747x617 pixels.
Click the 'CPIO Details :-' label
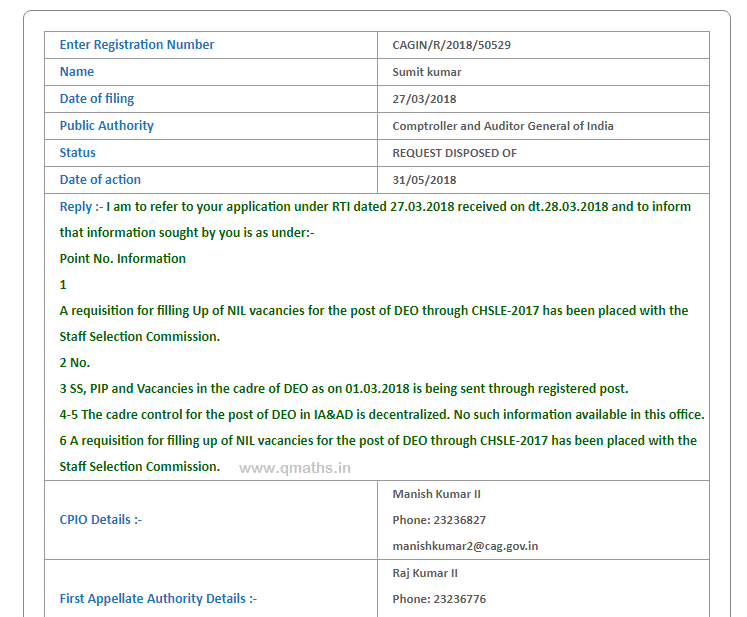coord(101,520)
